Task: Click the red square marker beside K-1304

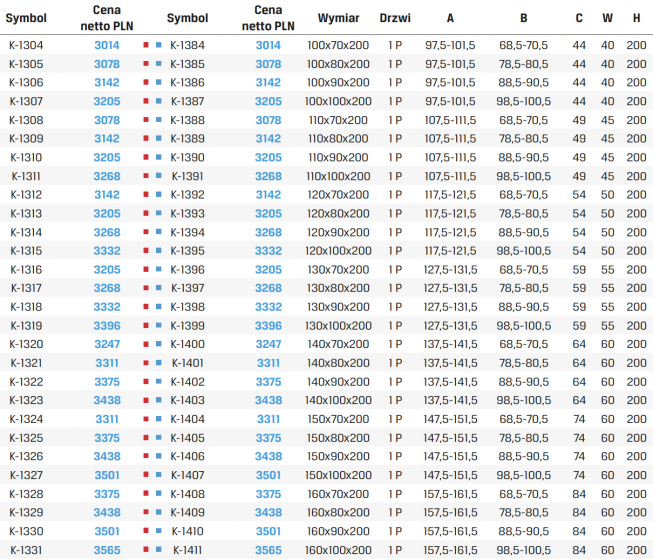Action: point(146,45)
